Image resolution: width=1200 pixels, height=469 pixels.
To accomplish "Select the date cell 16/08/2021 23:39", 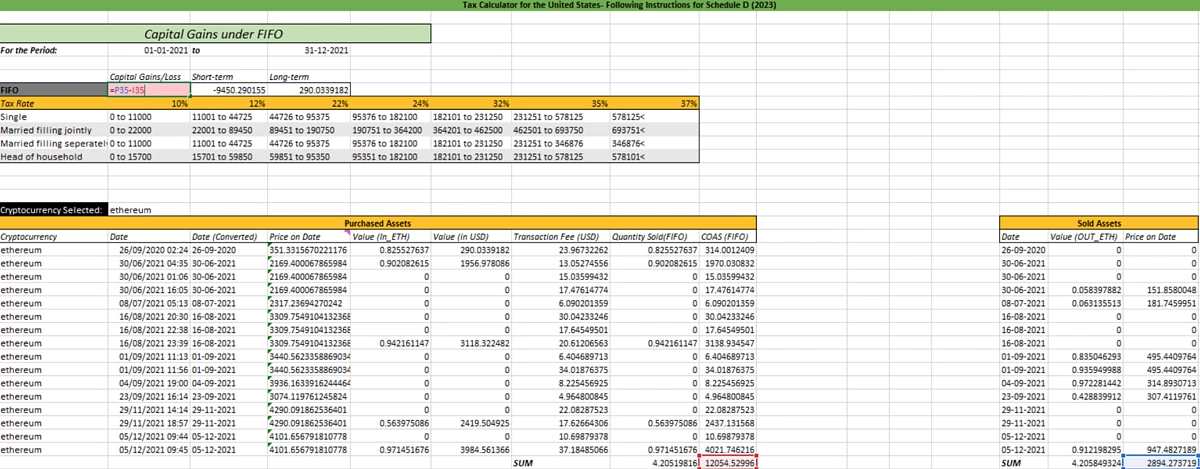I will (x=147, y=342).
